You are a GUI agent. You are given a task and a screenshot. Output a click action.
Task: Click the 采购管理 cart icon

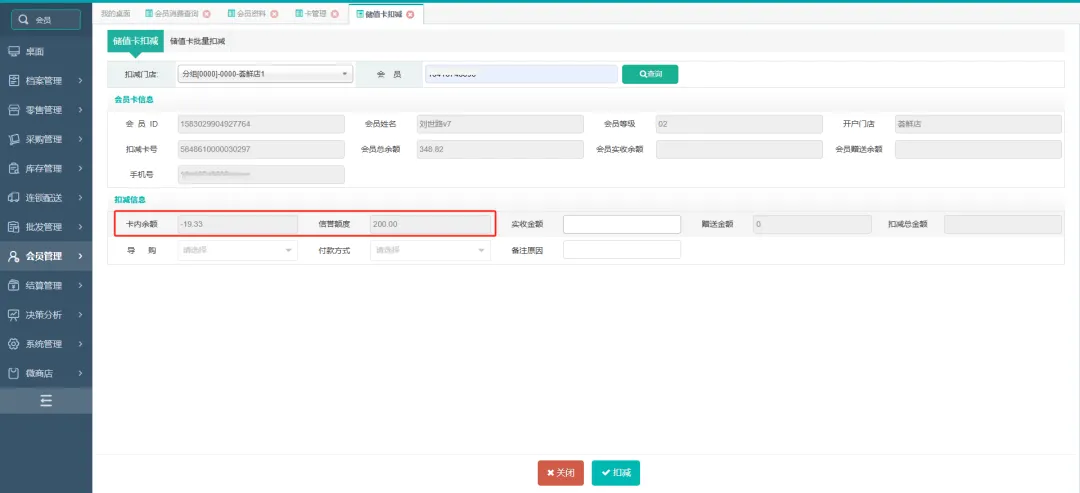click(x=14, y=139)
